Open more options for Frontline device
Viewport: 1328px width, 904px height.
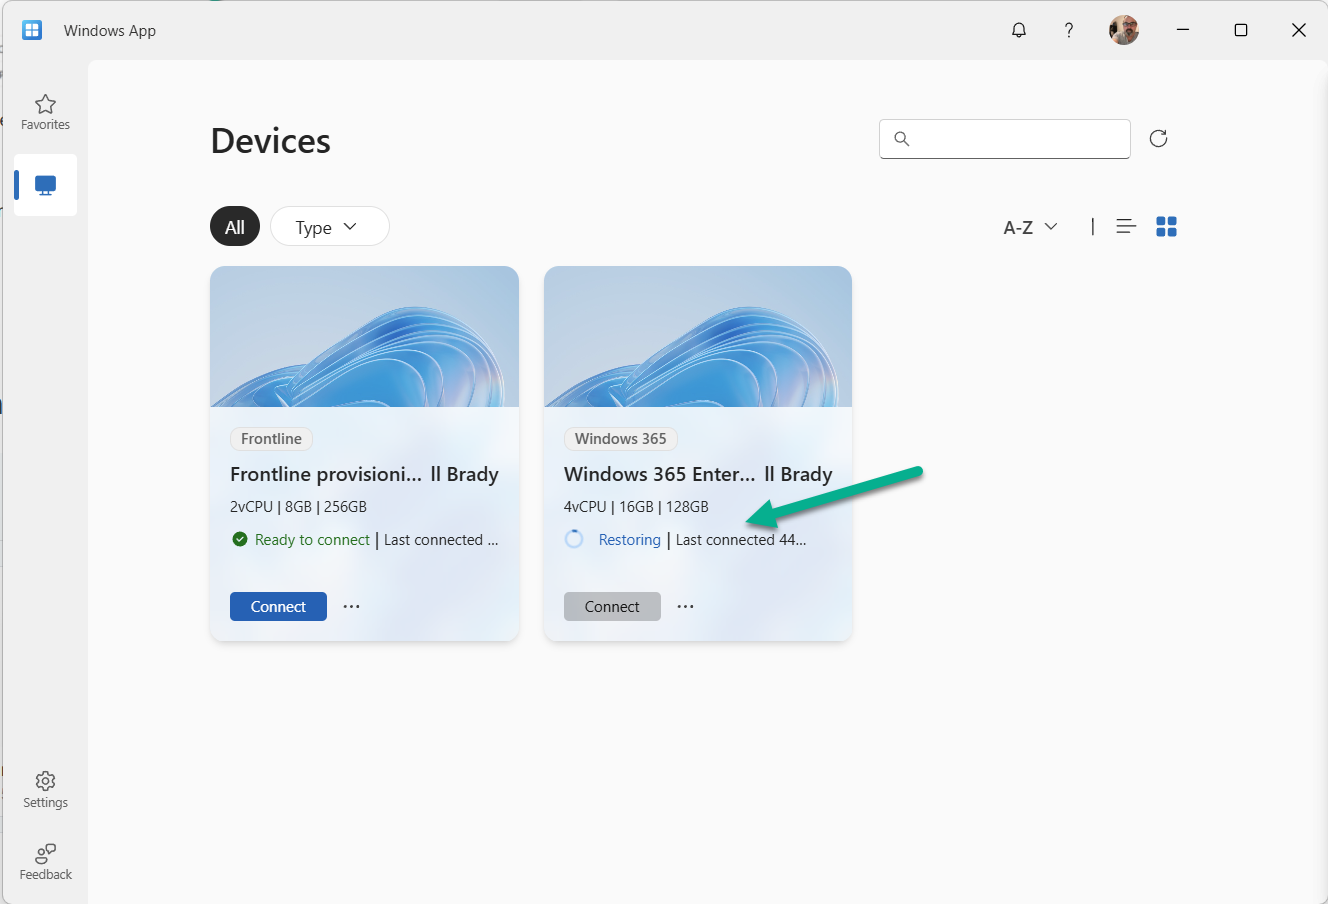point(352,606)
